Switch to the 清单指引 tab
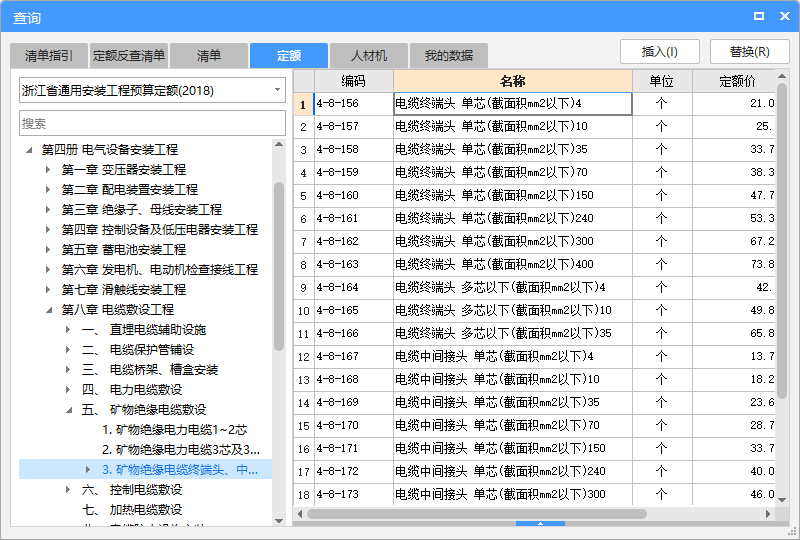 tap(49, 56)
